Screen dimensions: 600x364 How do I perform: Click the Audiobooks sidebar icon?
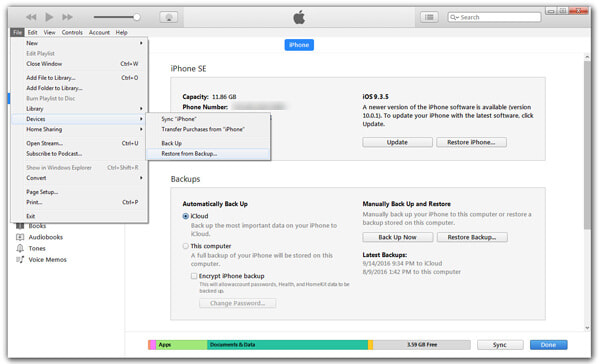pos(20,237)
